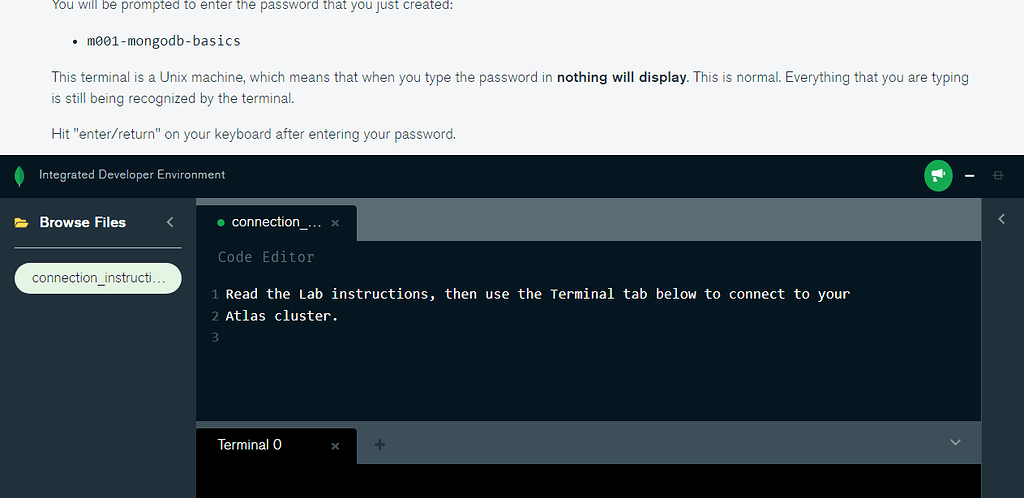This screenshot has height=498, width=1024.
Task: Click empty line 3 in code editor
Action: (500, 338)
